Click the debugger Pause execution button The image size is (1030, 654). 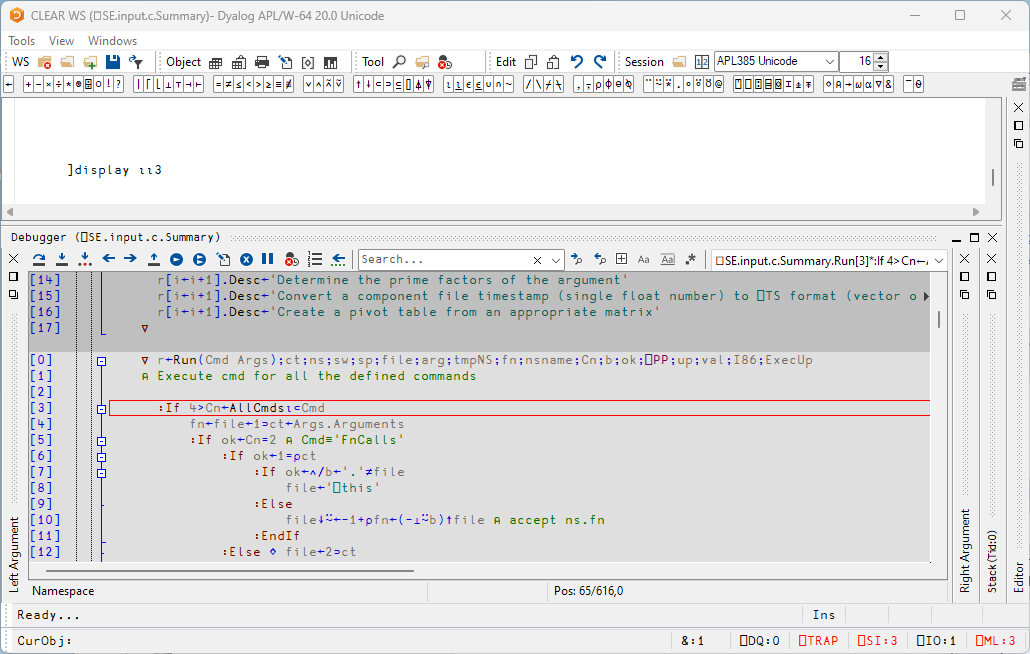point(268,259)
